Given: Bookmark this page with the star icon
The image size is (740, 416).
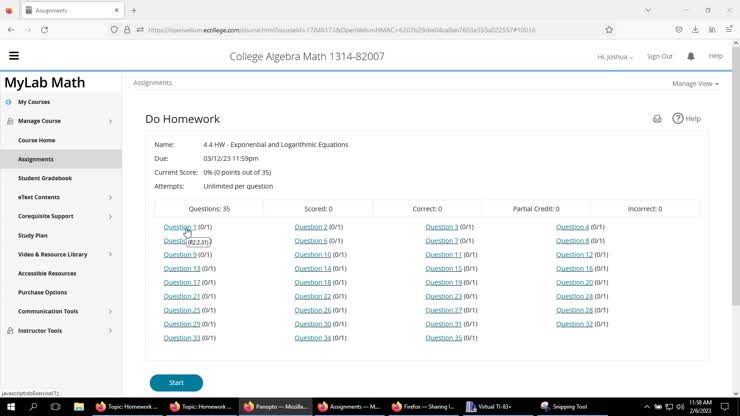Looking at the screenshot, I should (609, 30).
